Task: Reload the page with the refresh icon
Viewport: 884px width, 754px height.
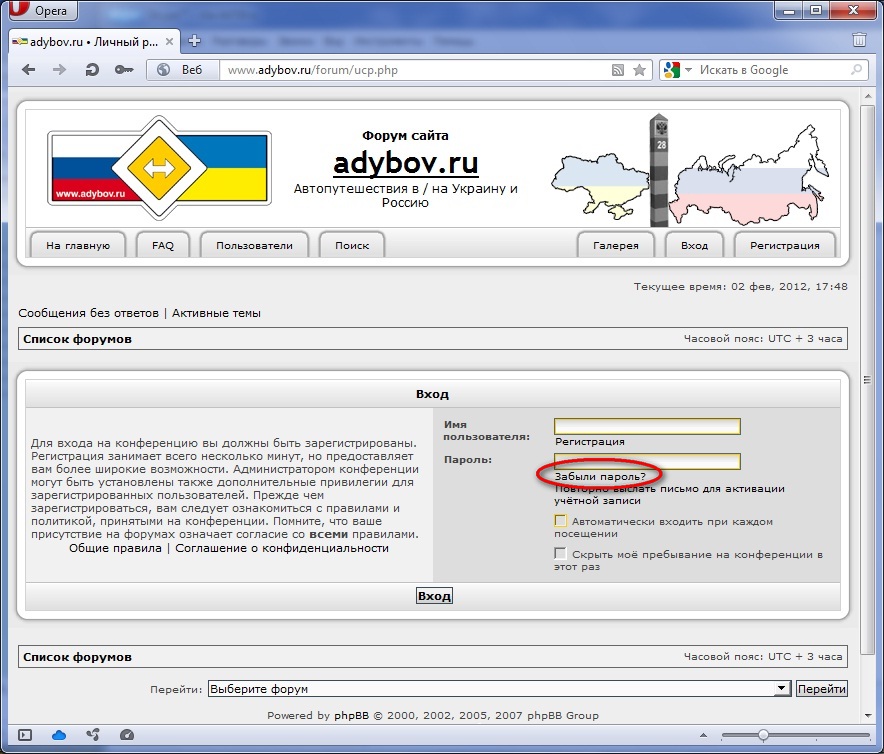Action: coord(92,70)
